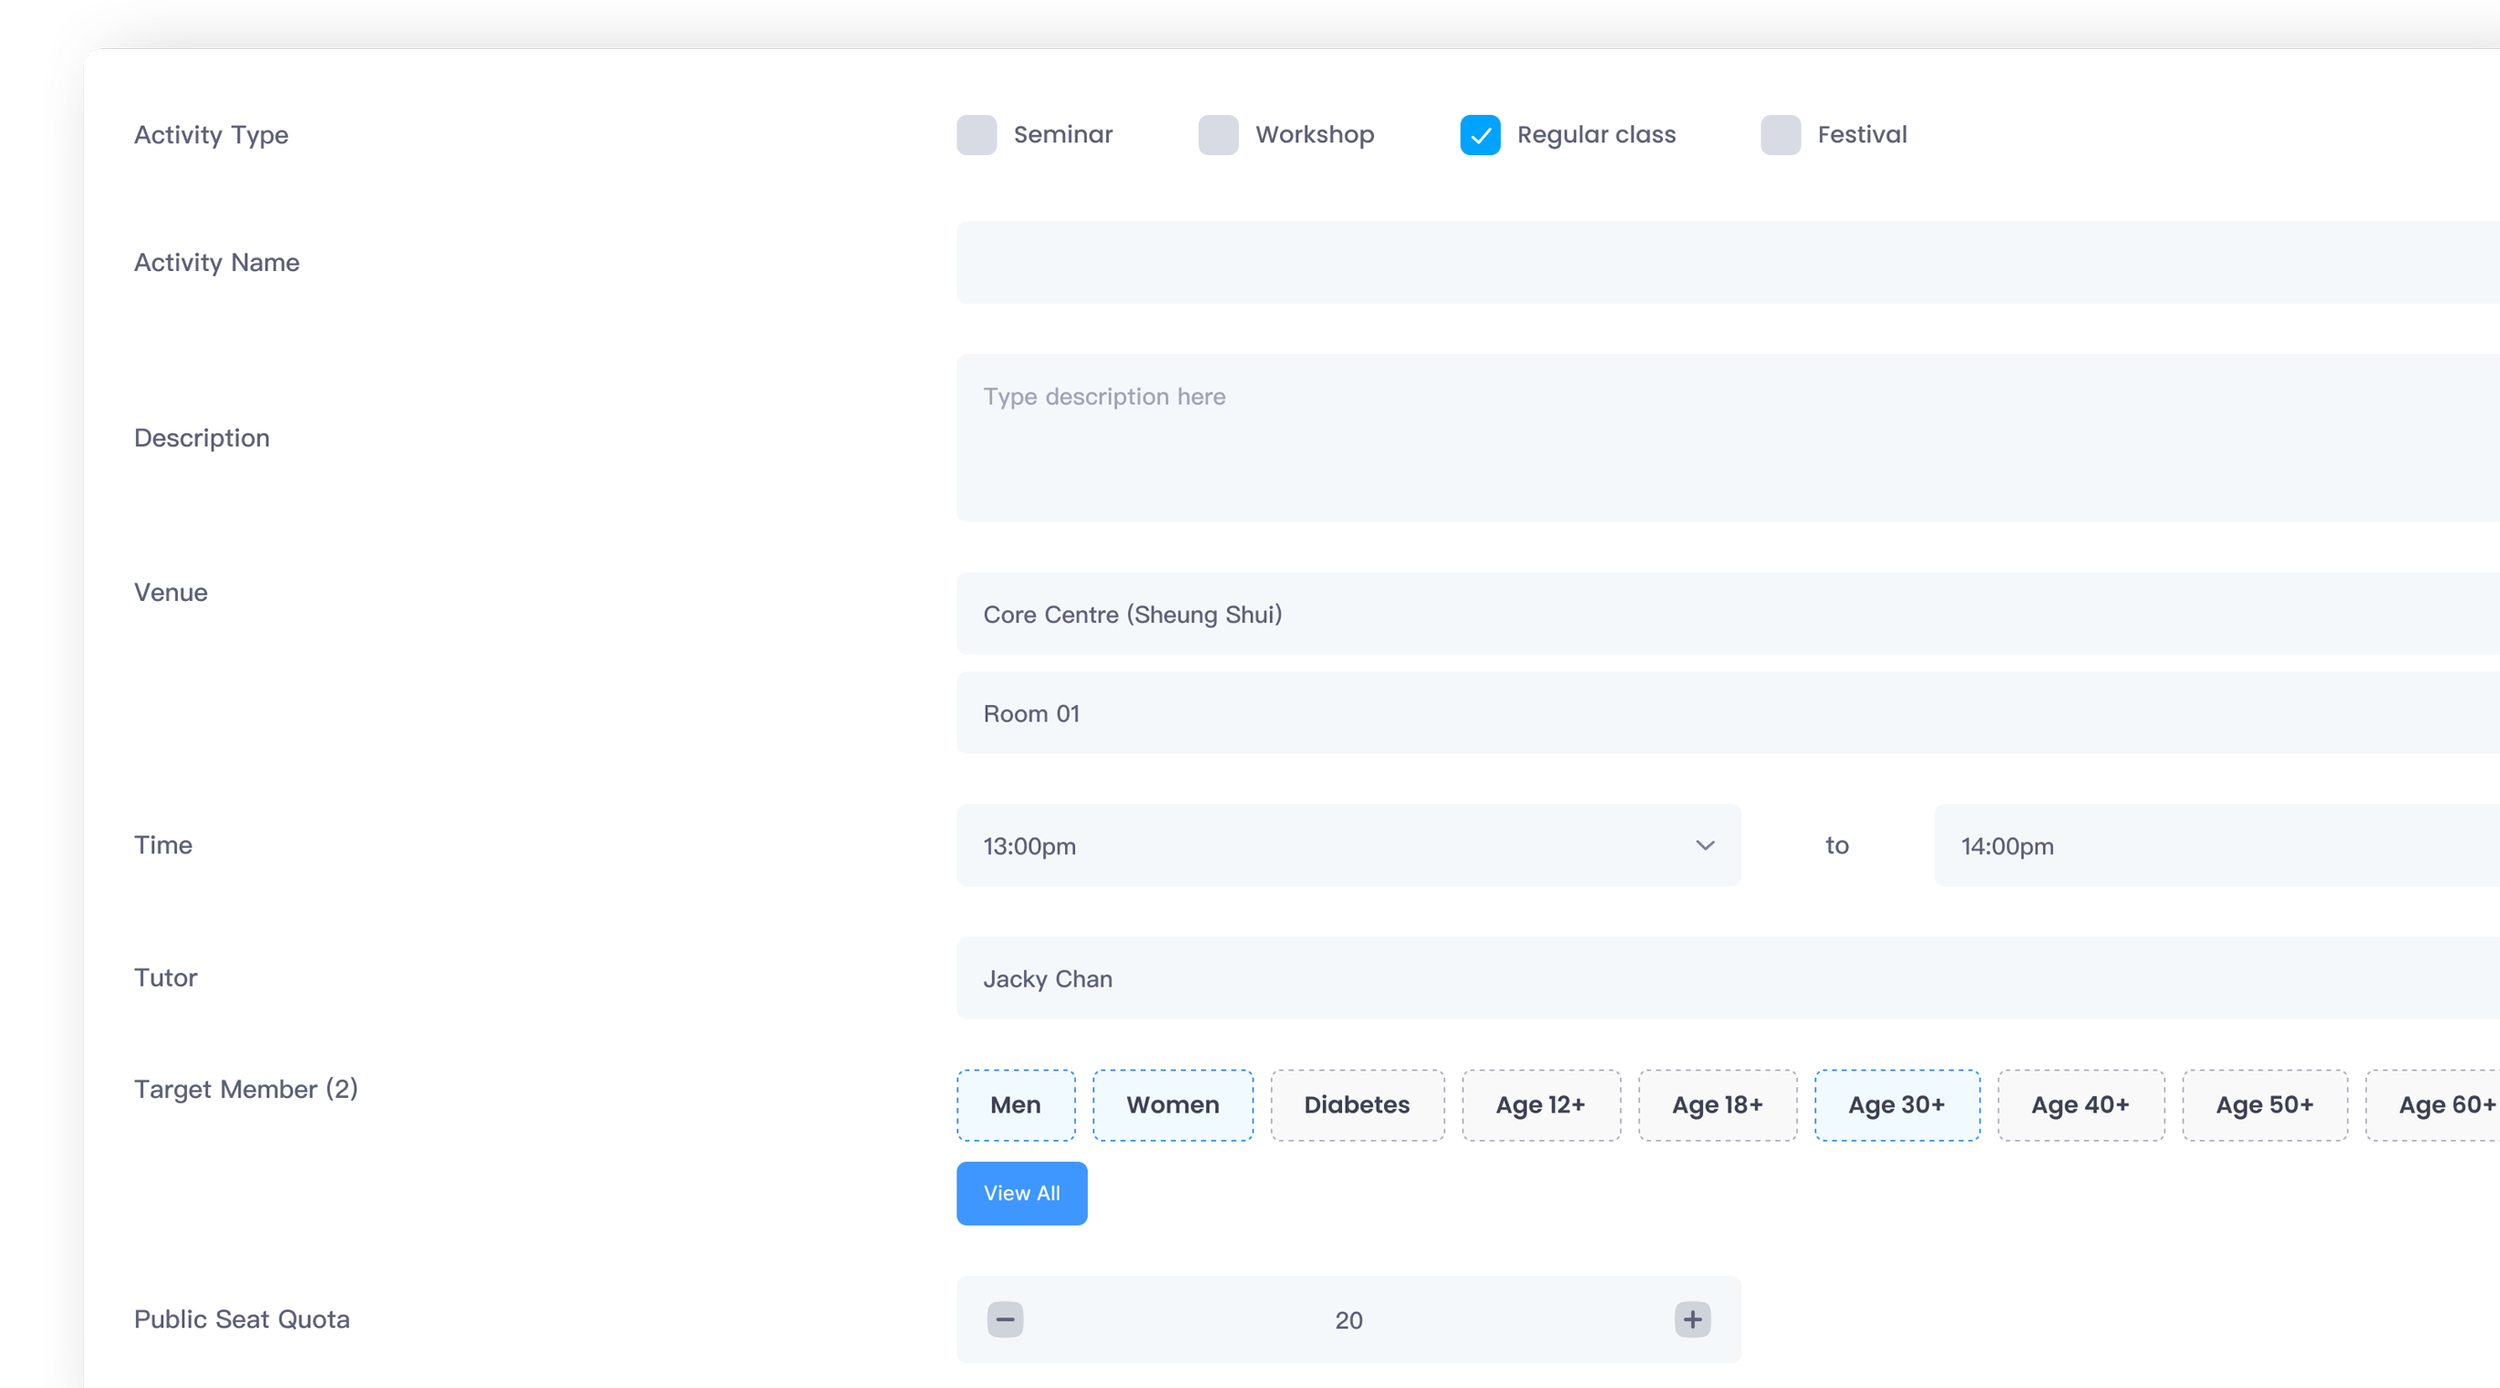The image size is (2500, 1388).
Task: Deselect the Men target tag
Action: tap(1015, 1105)
